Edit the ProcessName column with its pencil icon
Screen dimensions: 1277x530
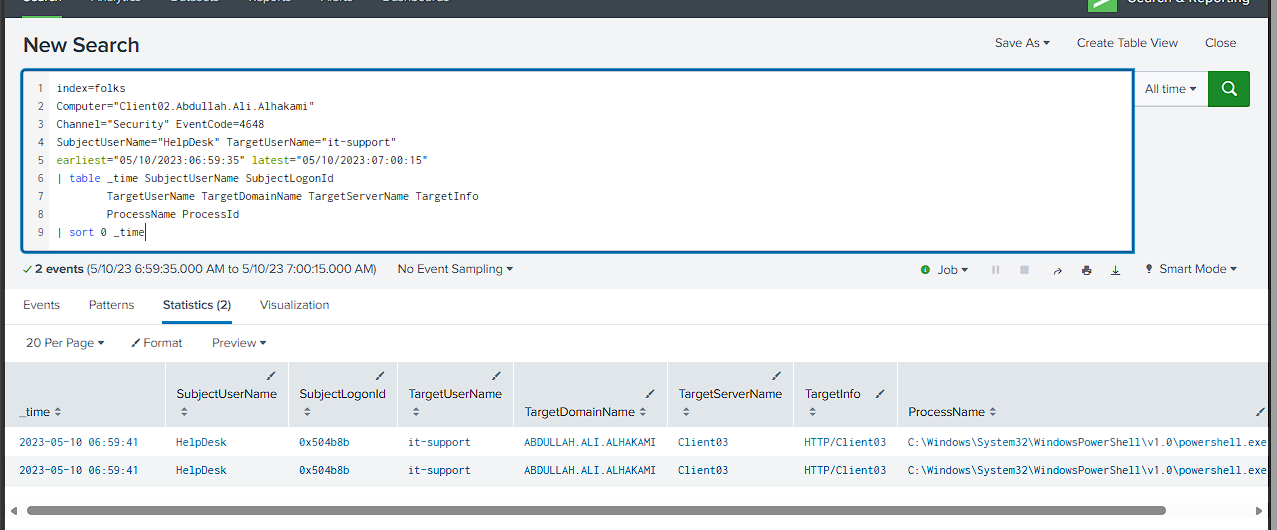point(1260,412)
